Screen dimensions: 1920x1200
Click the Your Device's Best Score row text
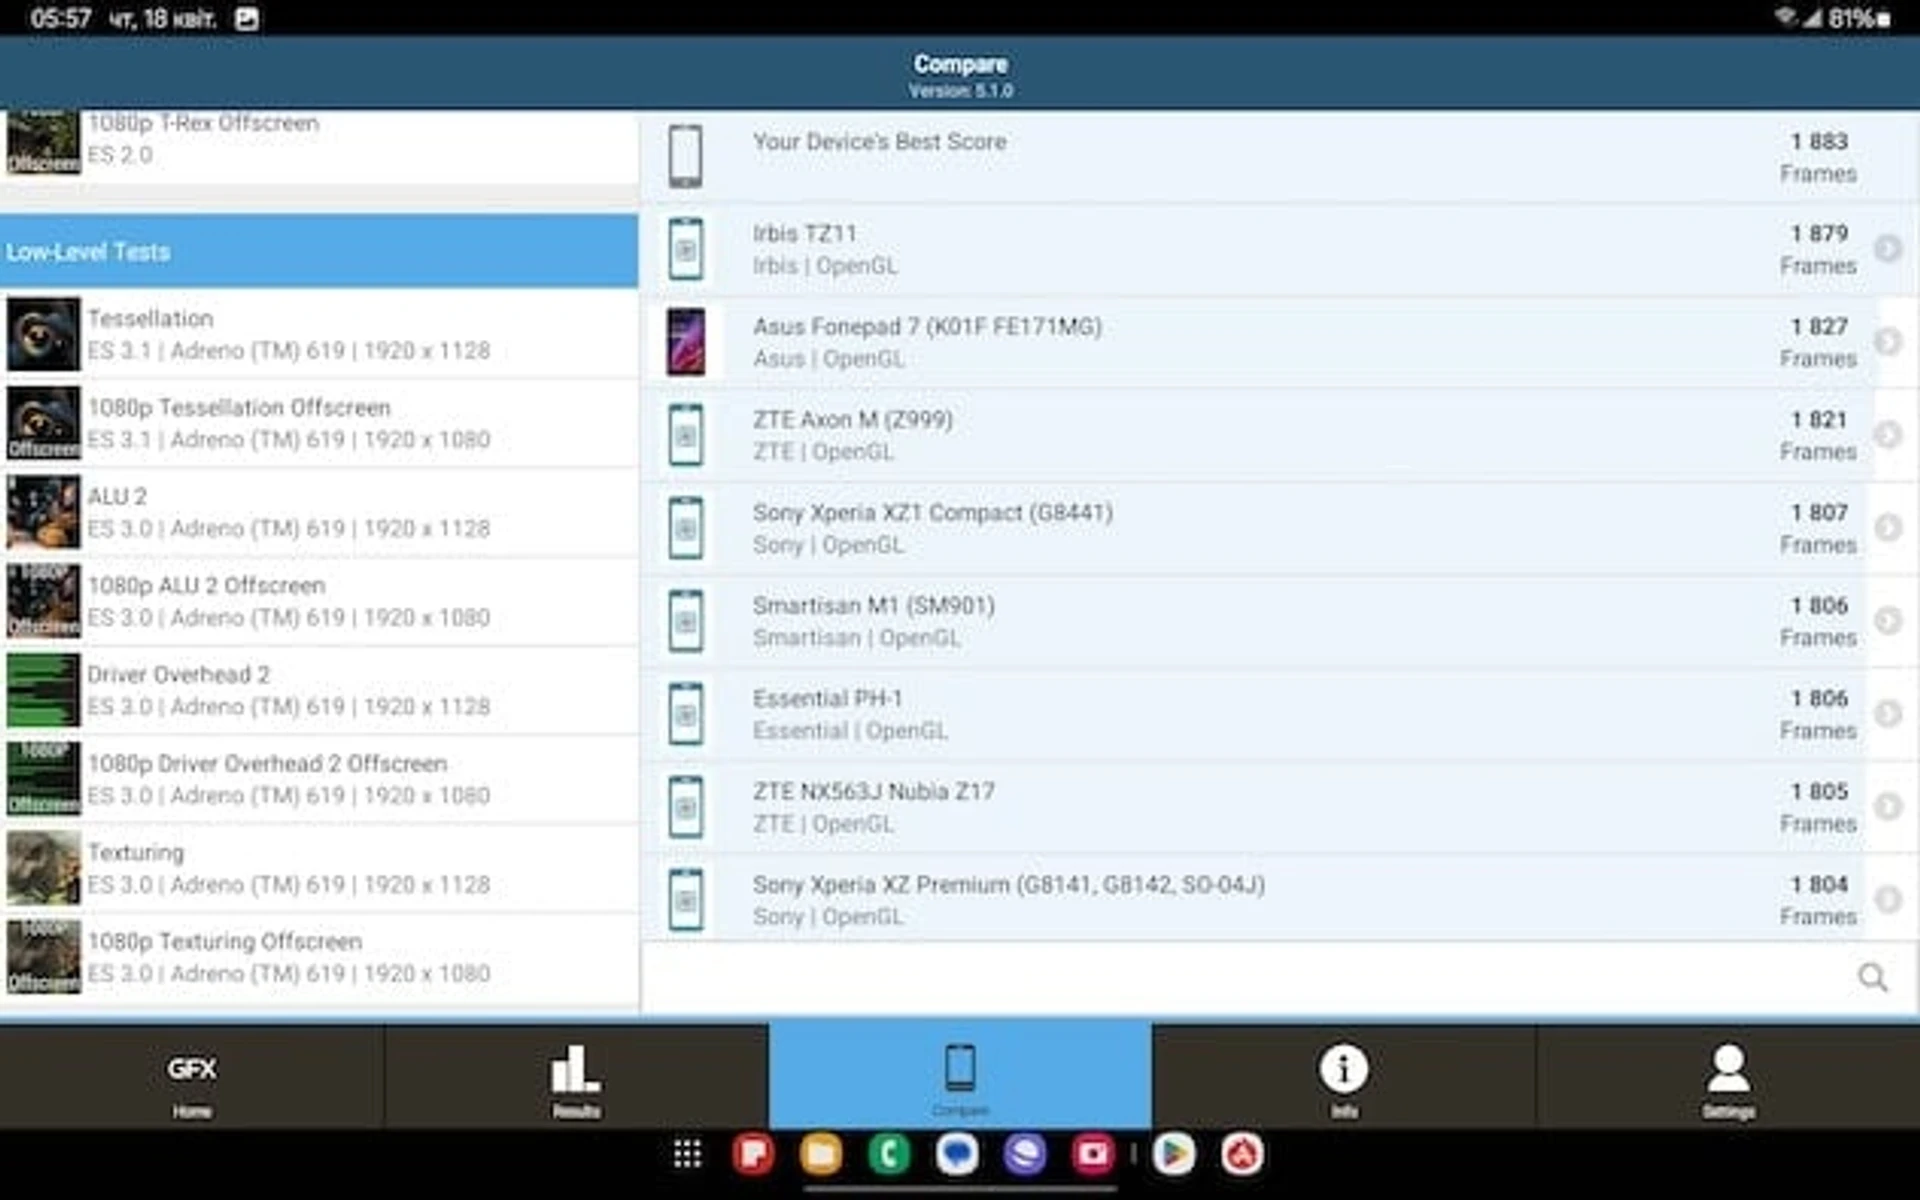tap(879, 141)
